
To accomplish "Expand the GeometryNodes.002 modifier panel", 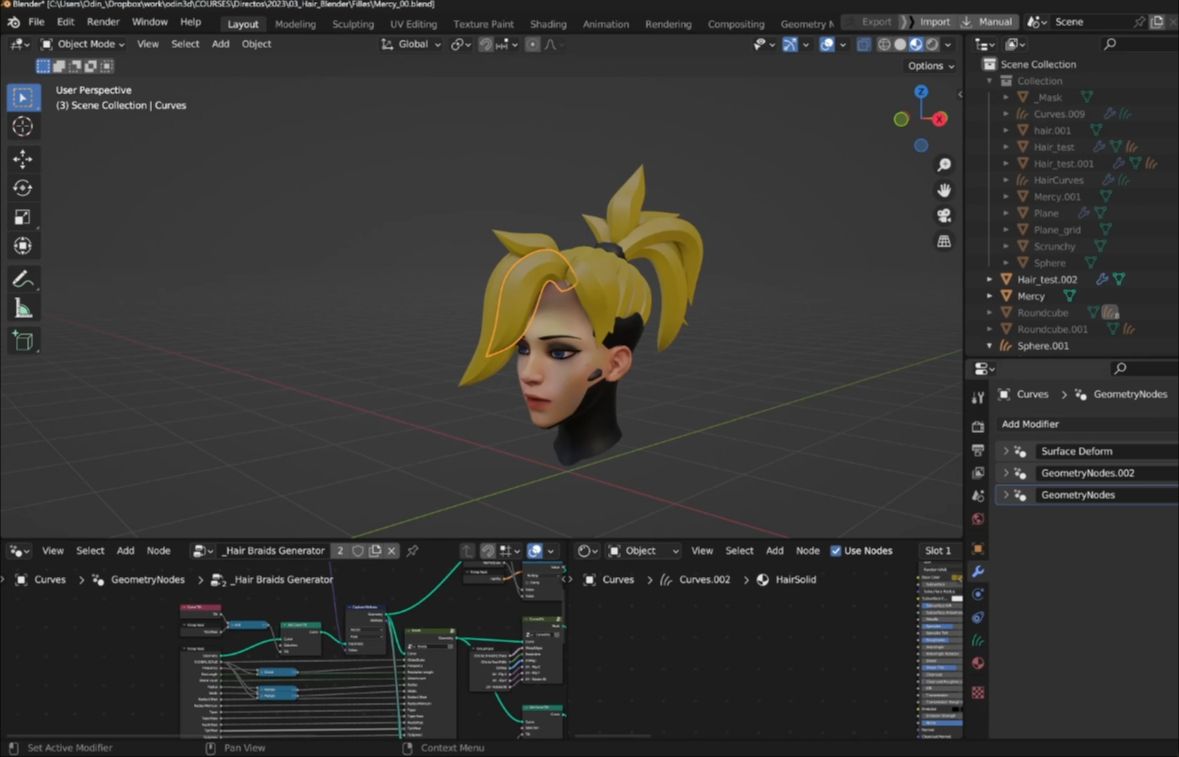I will [x=1006, y=473].
